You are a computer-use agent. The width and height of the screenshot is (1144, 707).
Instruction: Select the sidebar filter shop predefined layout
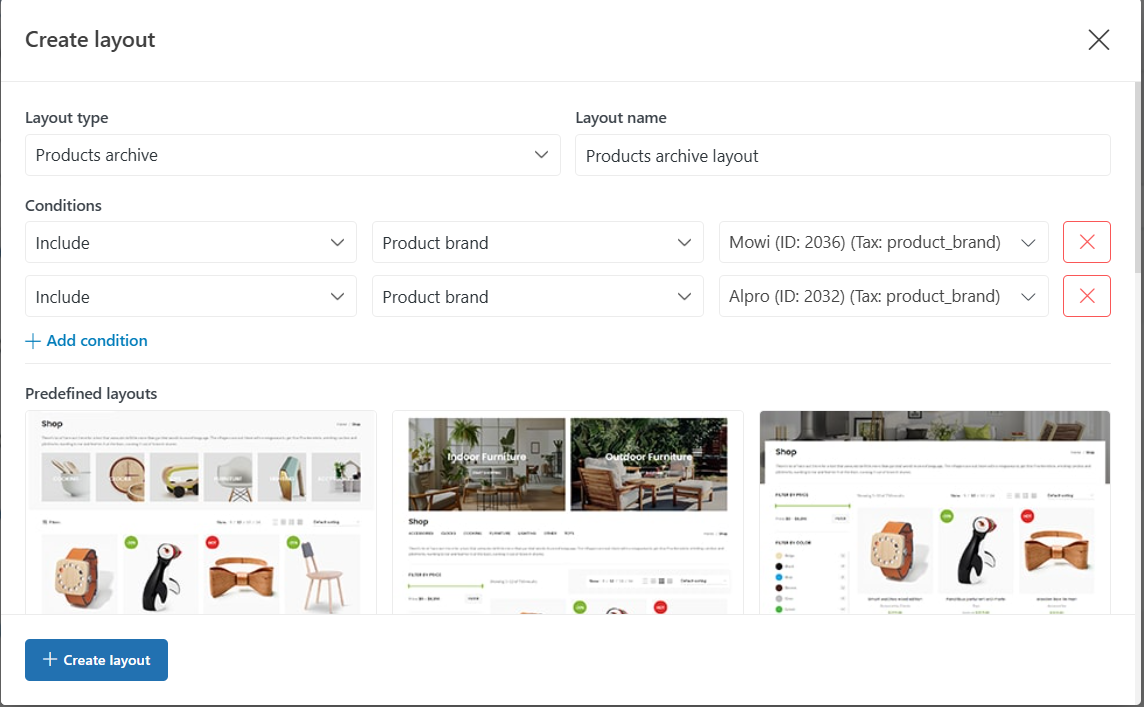pos(935,512)
